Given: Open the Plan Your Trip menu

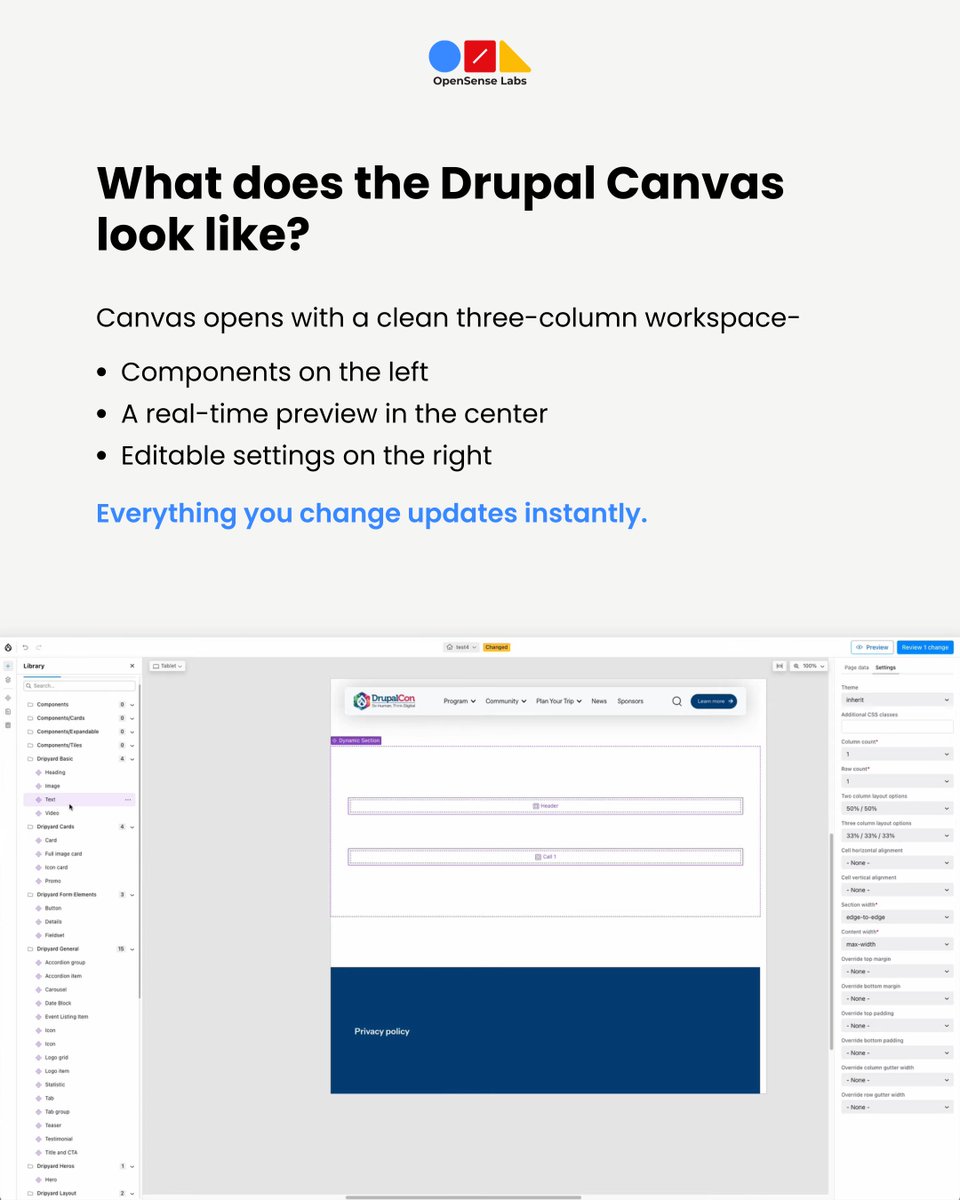Looking at the screenshot, I should [558, 701].
